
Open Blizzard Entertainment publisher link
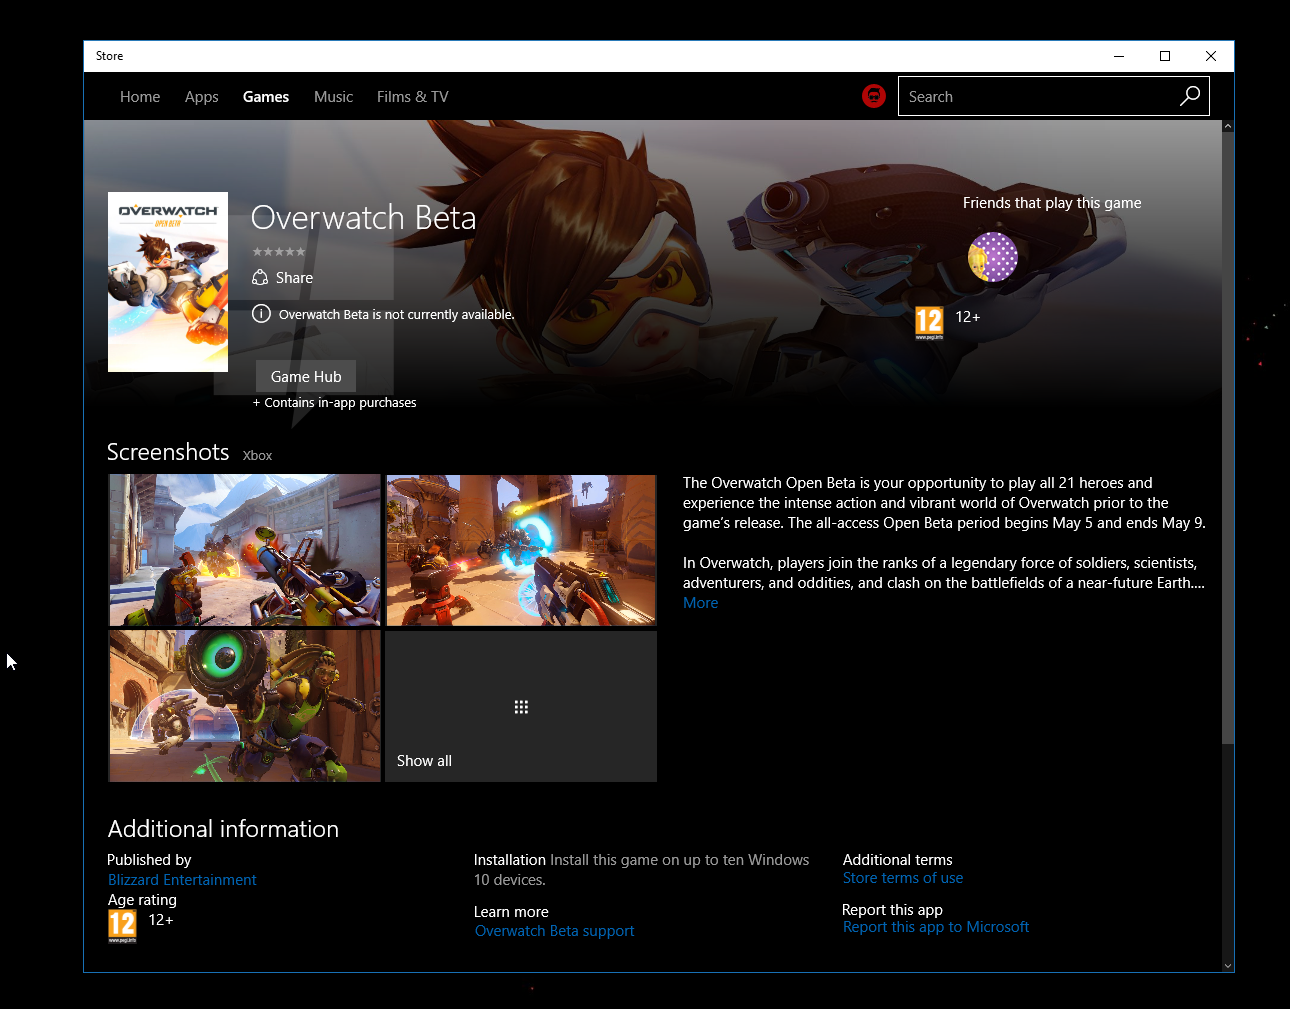point(182,880)
